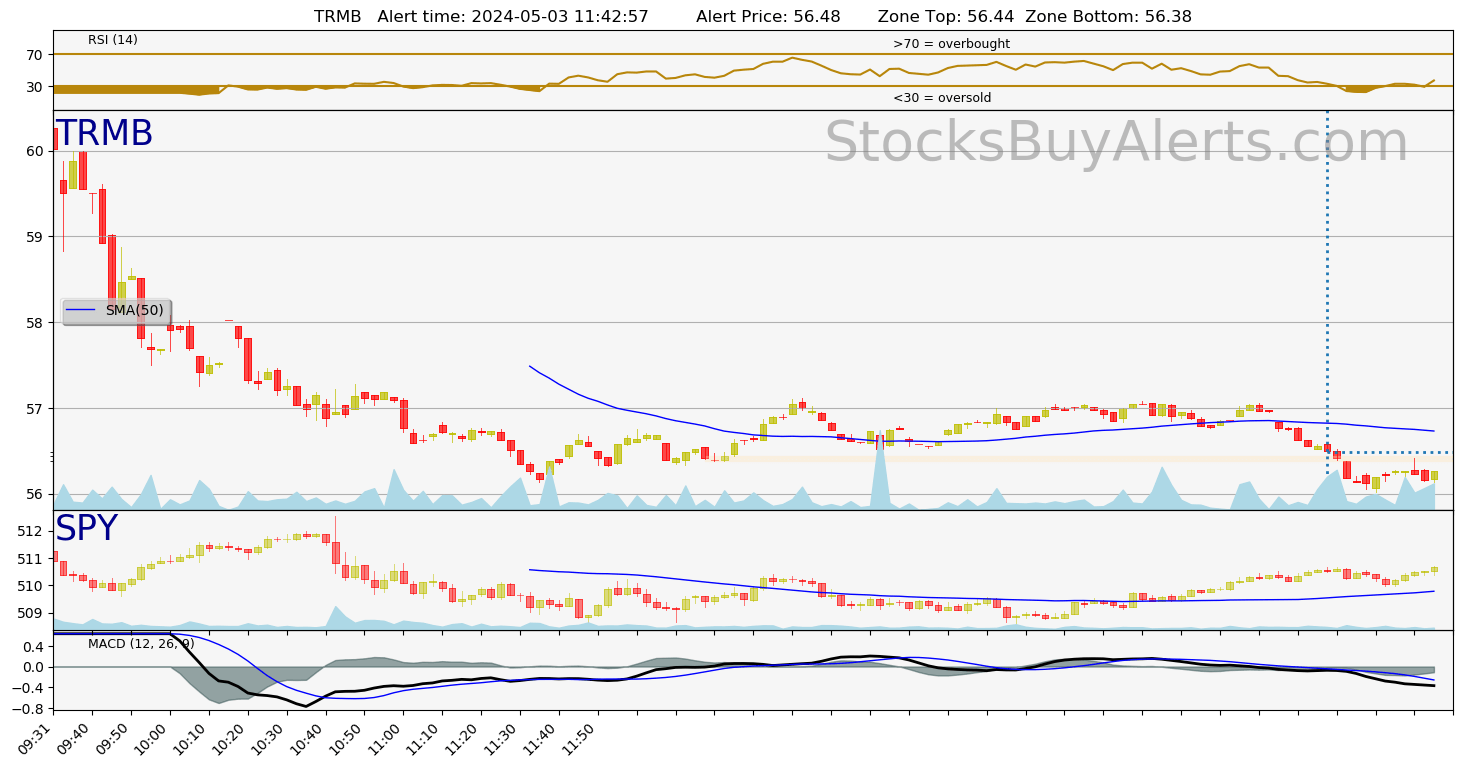This screenshot has width=1468, height=768.
Task: Click the 10:50 time axis label
Action: [346, 738]
